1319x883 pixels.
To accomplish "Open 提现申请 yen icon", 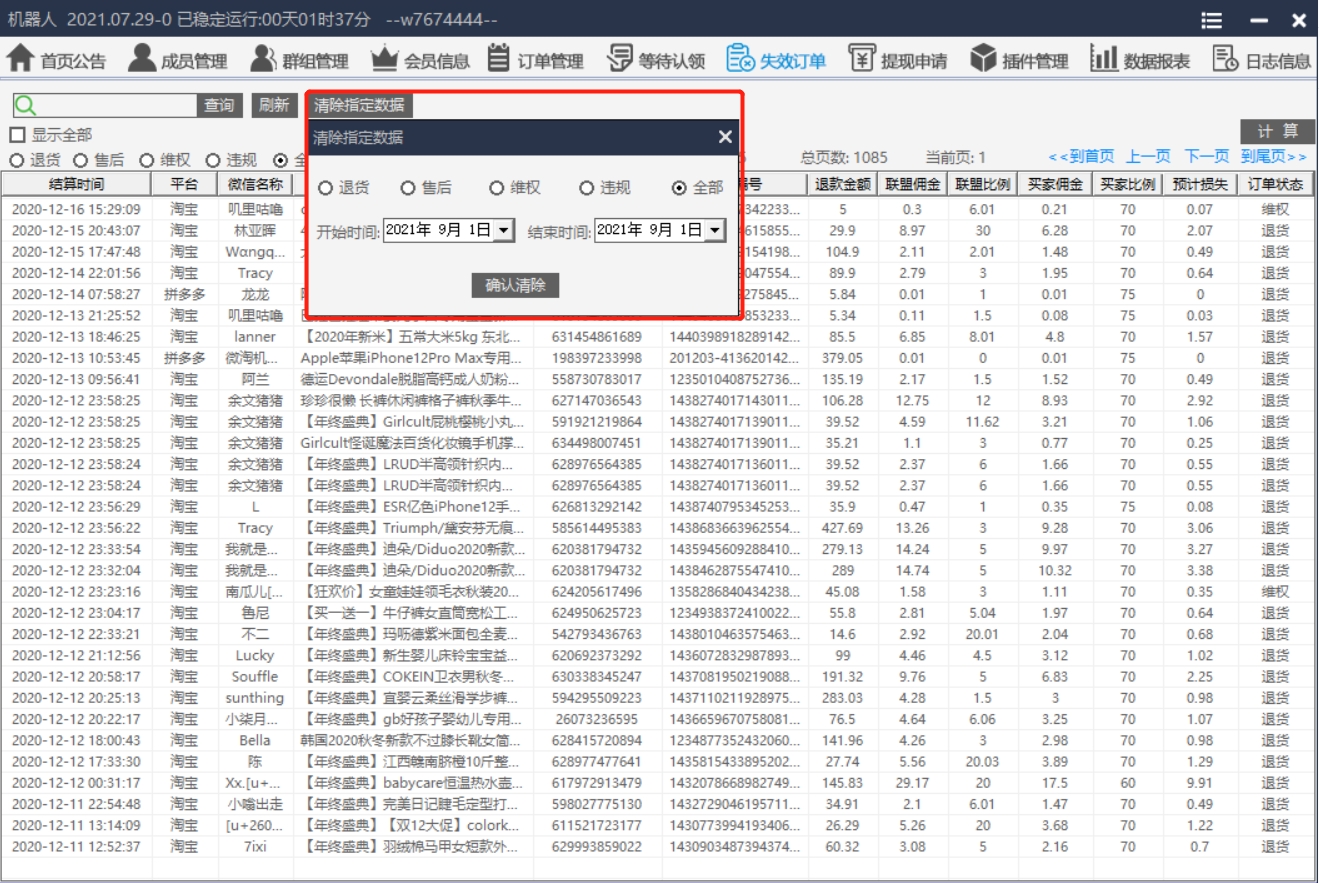I will [x=862, y=59].
